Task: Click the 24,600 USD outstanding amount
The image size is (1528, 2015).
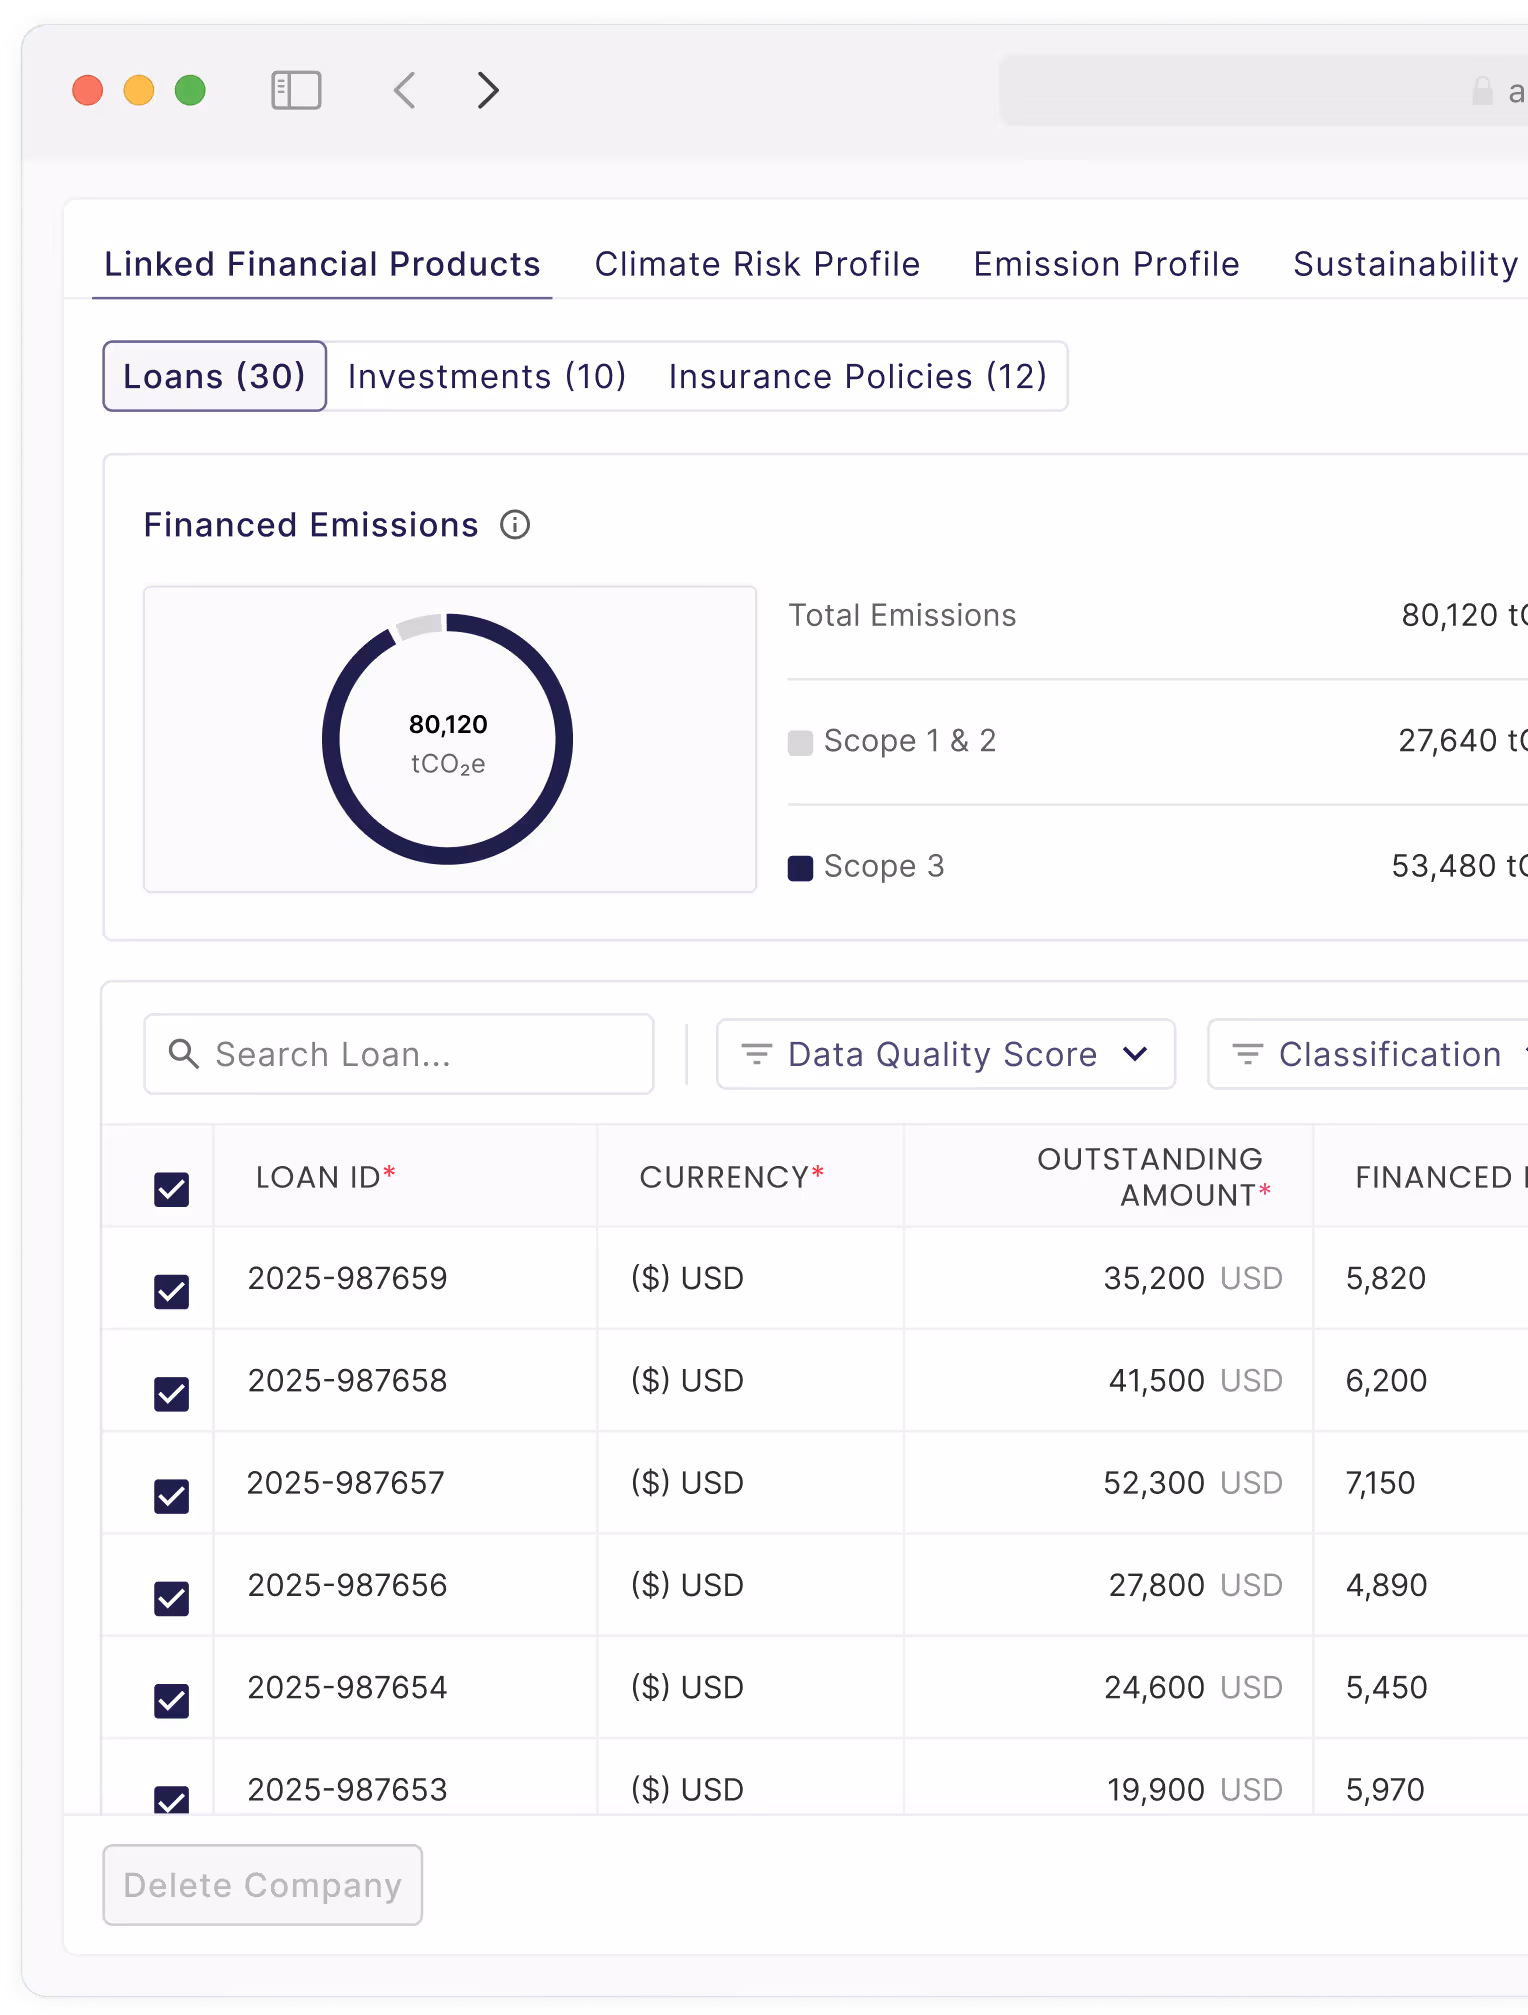Action: click(1193, 1687)
